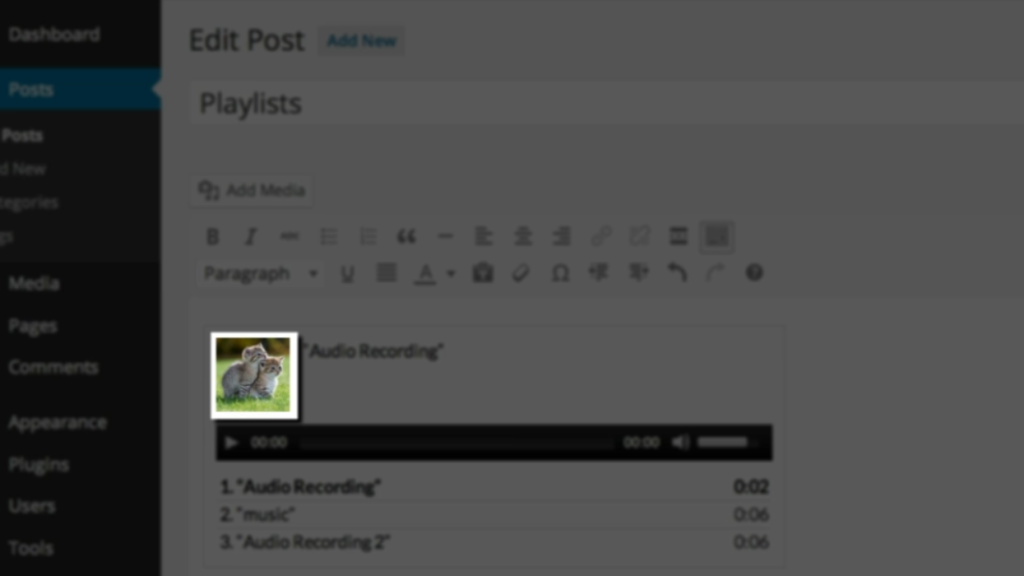The width and height of the screenshot is (1024, 576).
Task: Toggle Bold formatting in editor toolbar
Action: pos(212,236)
